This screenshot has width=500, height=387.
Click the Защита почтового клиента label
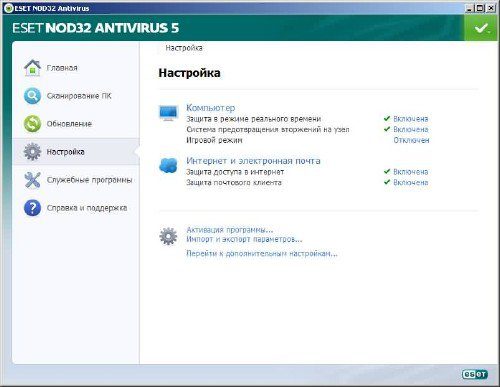pyautogui.click(x=234, y=183)
